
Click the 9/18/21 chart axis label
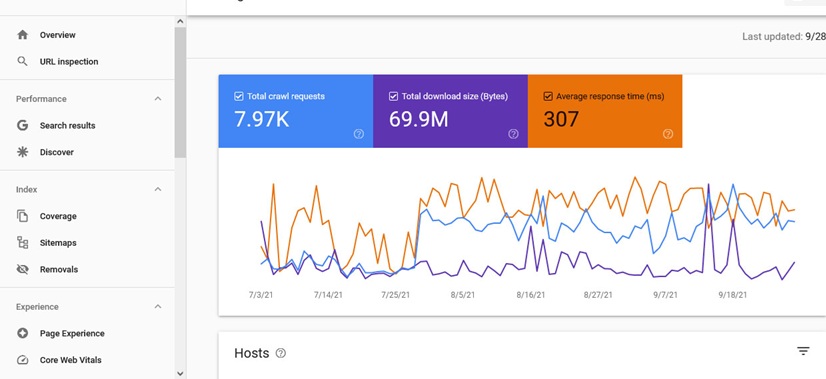[x=732, y=295]
